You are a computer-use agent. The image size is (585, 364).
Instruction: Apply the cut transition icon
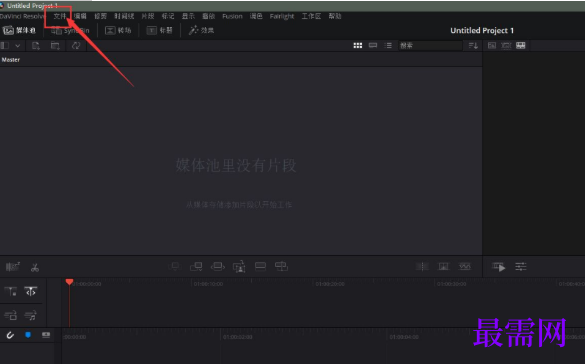pyautogui.click(x=422, y=266)
